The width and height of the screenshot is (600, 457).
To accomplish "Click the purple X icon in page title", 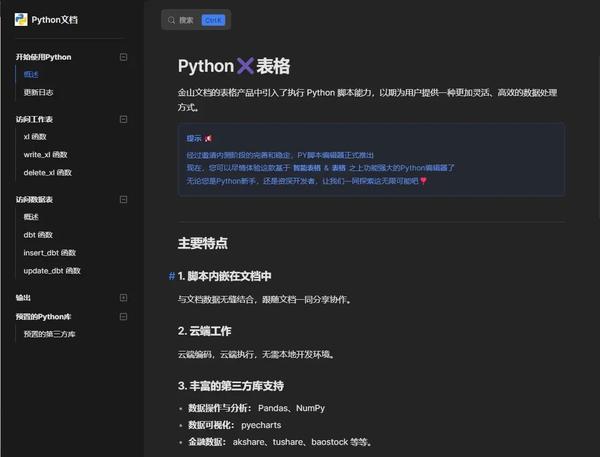I will (x=245, y=66).
